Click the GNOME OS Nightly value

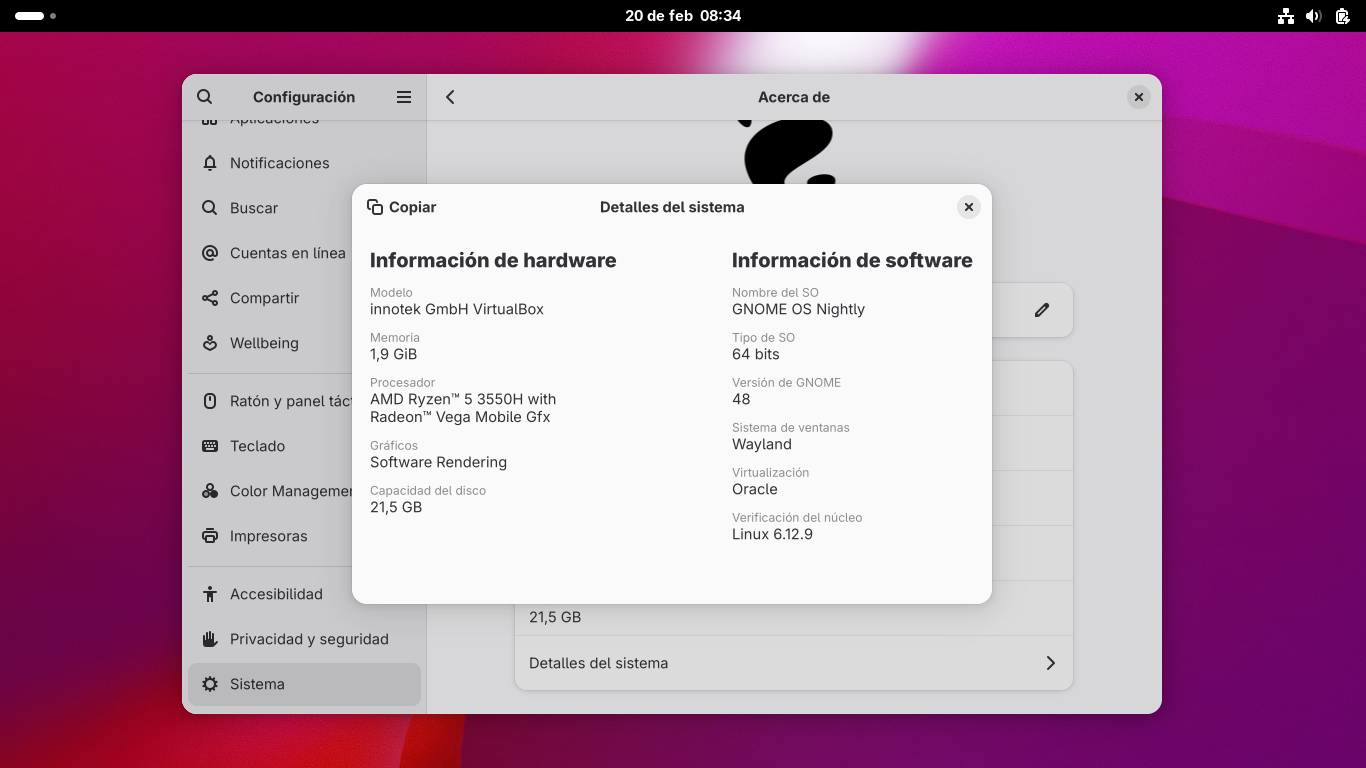(x=798, y=309)
